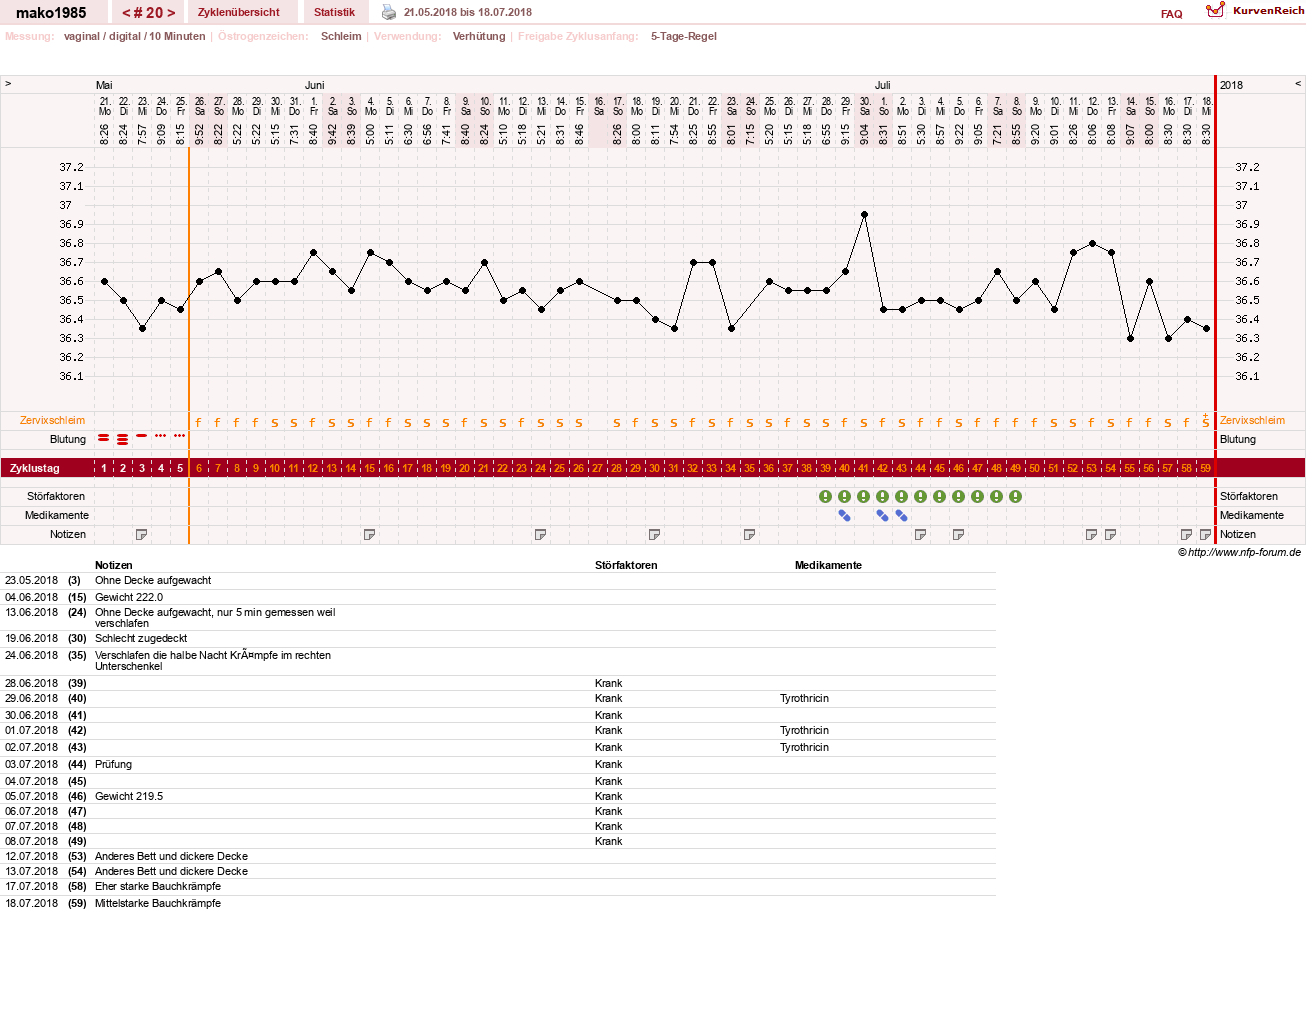Screen dimensions: 1306x1012
Task: Expand the chart with the top-left > arrow
Action: (8, 84)
